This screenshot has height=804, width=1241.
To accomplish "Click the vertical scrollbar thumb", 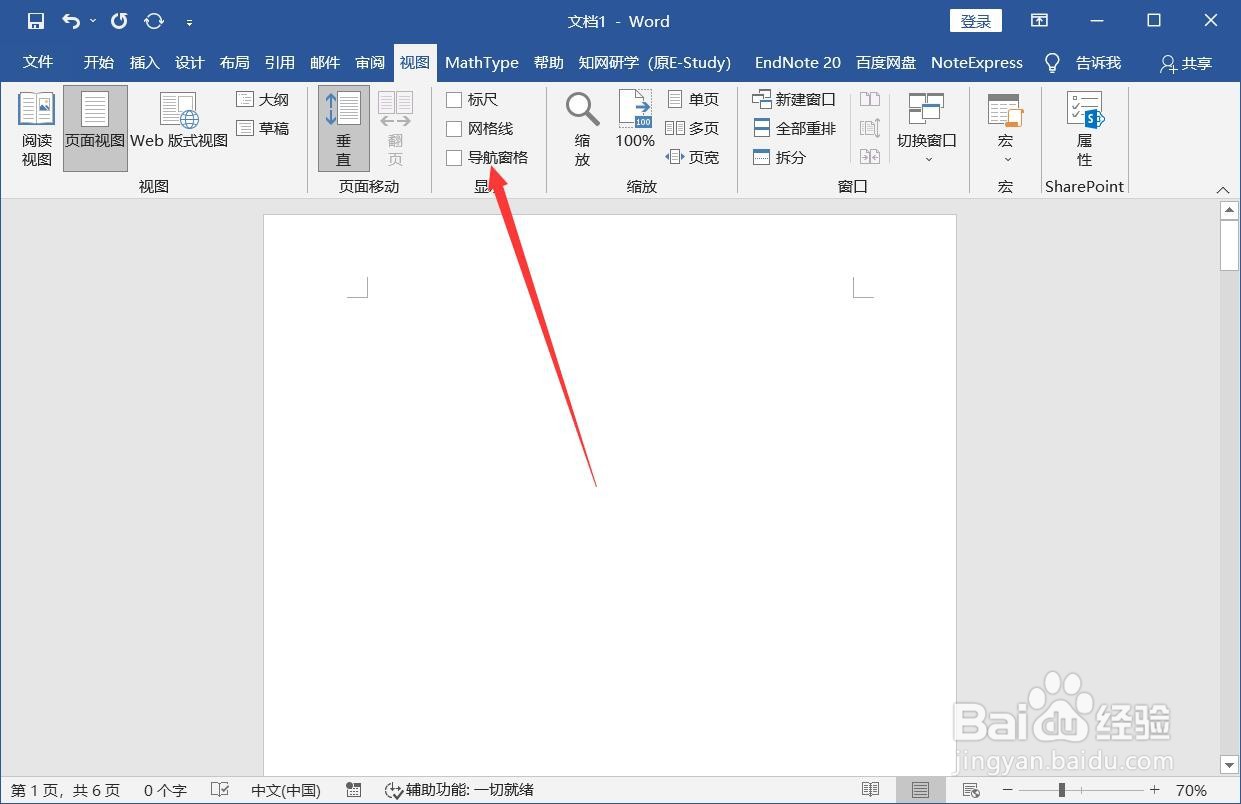I will pos(1230,246).
